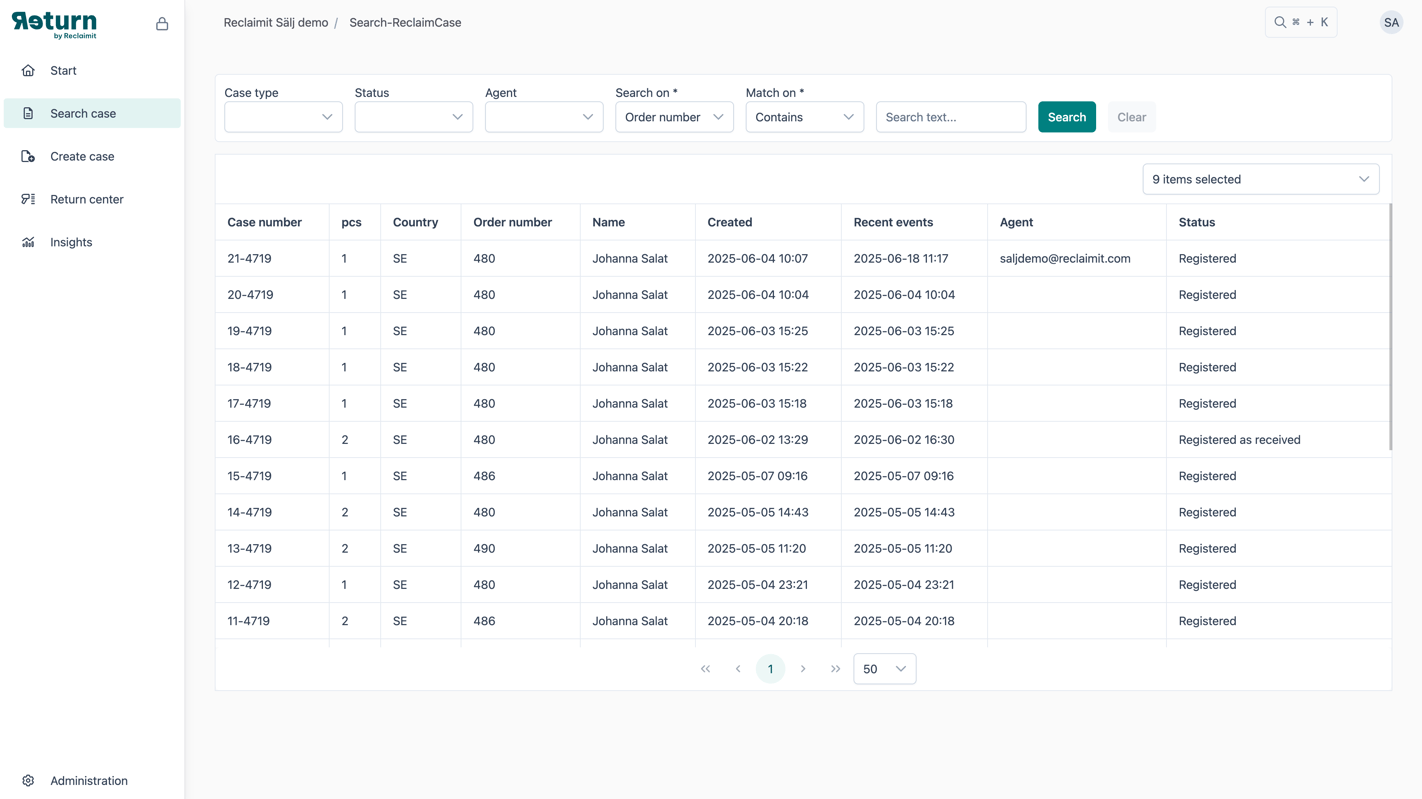Expand the Case type dropdown
Screen dimensions: 1422x799
tap(283, 117)
